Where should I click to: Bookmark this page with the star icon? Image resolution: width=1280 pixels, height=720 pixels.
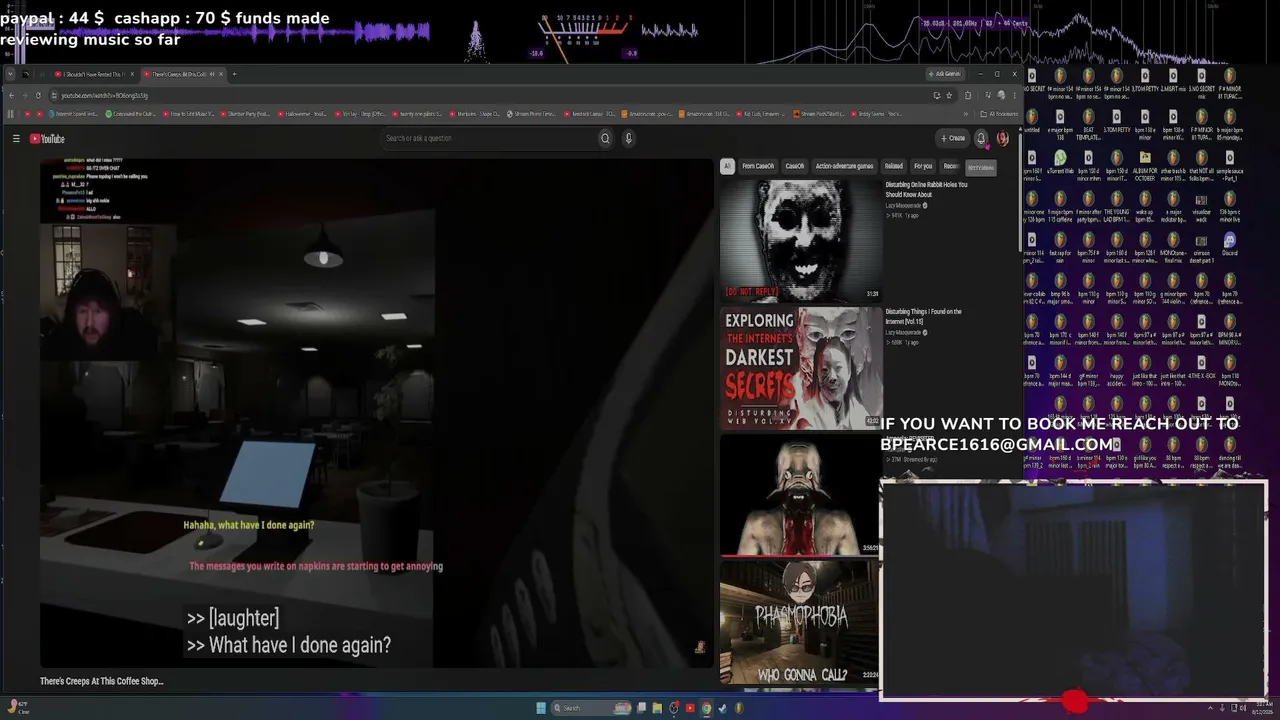point(949,95)
